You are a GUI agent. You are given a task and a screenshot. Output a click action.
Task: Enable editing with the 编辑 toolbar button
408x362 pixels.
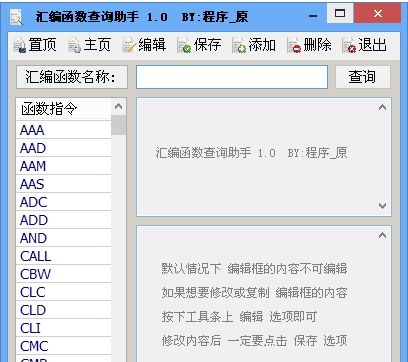coord(144,45)
